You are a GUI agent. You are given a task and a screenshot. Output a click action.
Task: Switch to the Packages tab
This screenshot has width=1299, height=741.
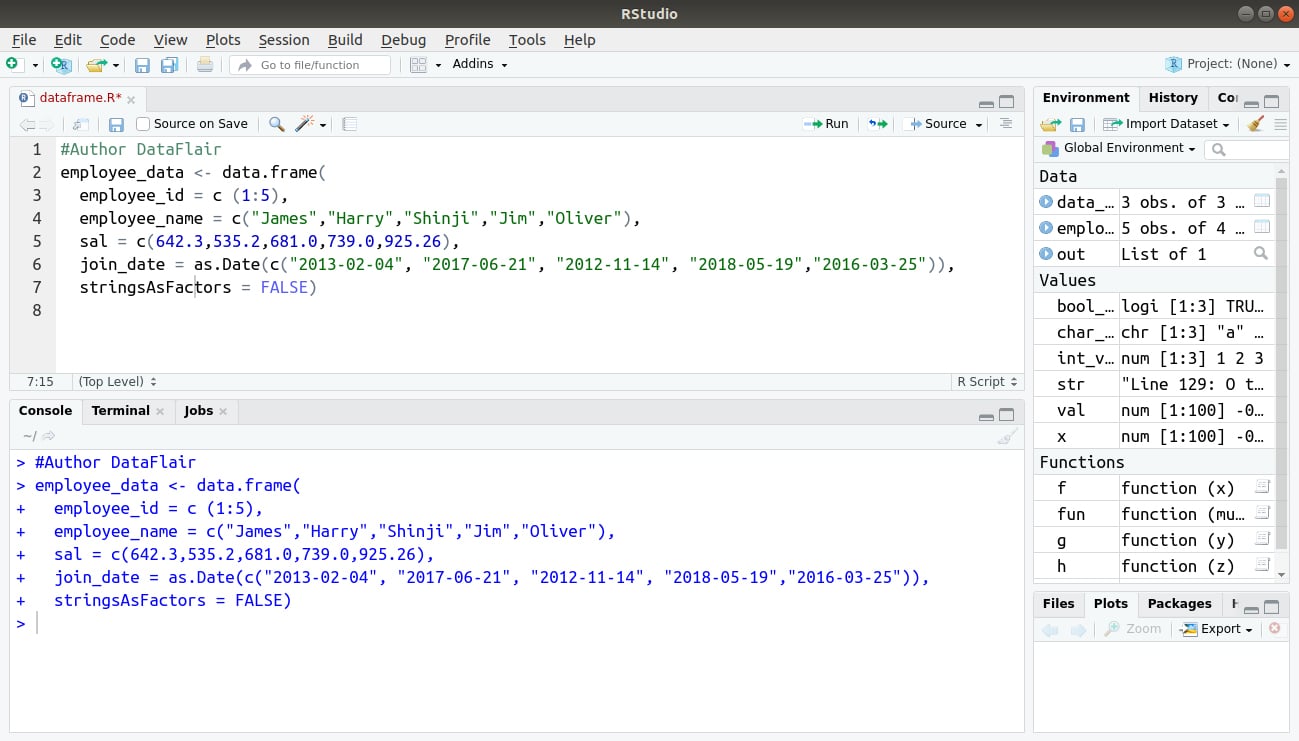point(1179,604)
